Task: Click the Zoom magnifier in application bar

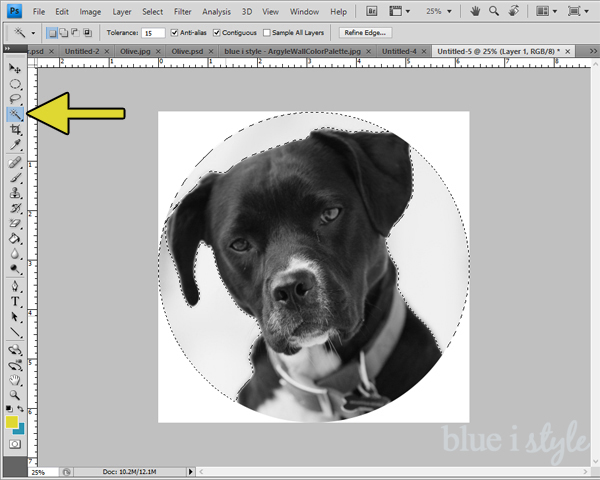Action: click(494, 11)
